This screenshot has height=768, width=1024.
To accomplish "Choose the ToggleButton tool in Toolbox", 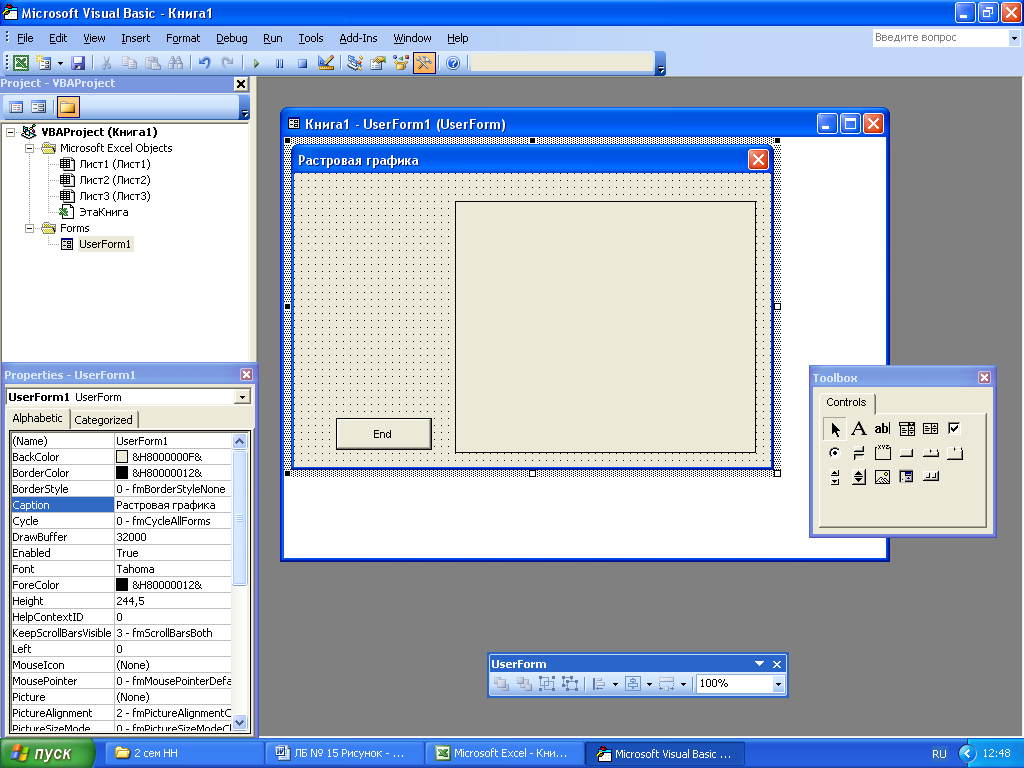I will click(859, 453).
